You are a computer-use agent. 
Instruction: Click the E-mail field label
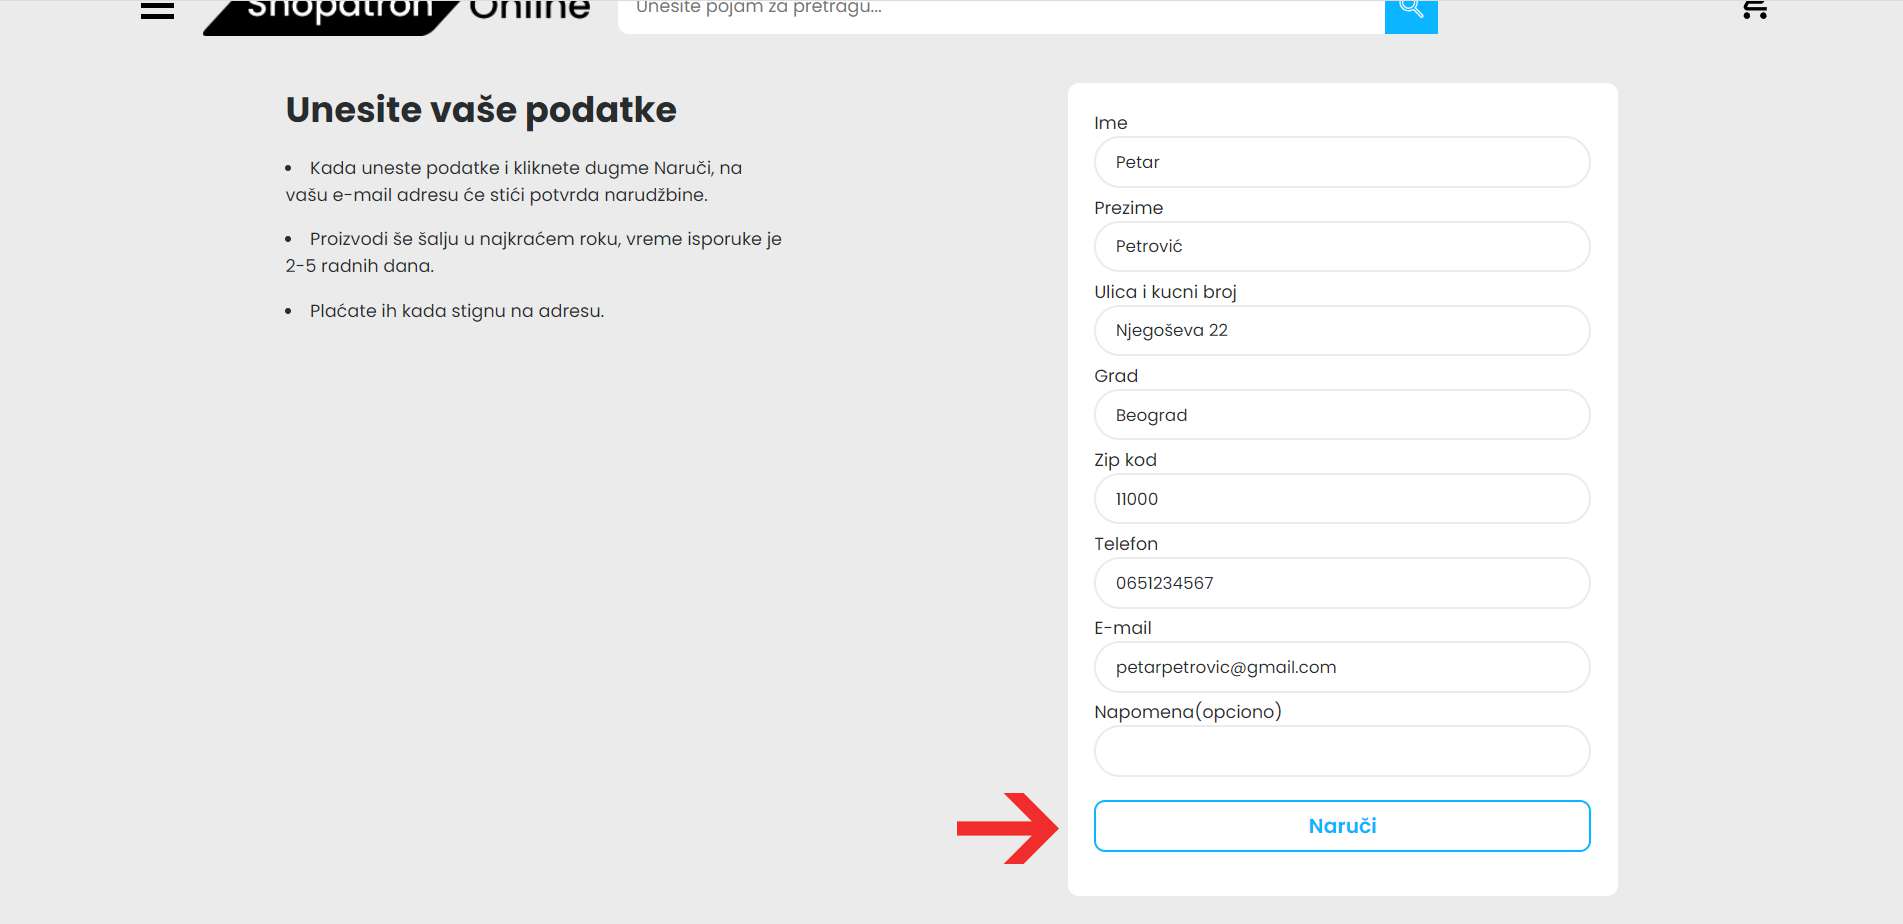1122,628
